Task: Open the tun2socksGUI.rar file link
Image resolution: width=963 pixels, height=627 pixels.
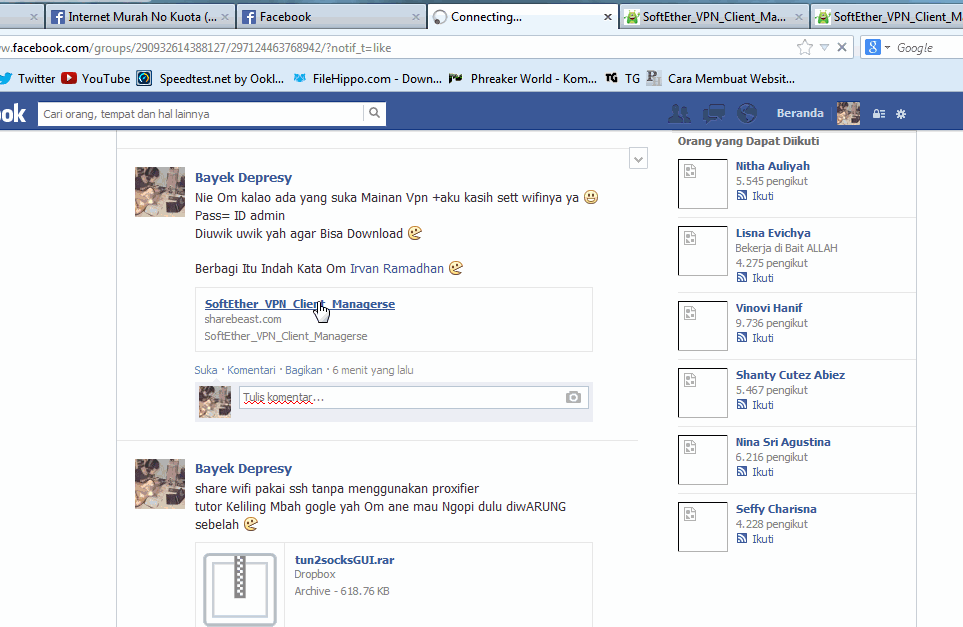Action: pos(345,559)
